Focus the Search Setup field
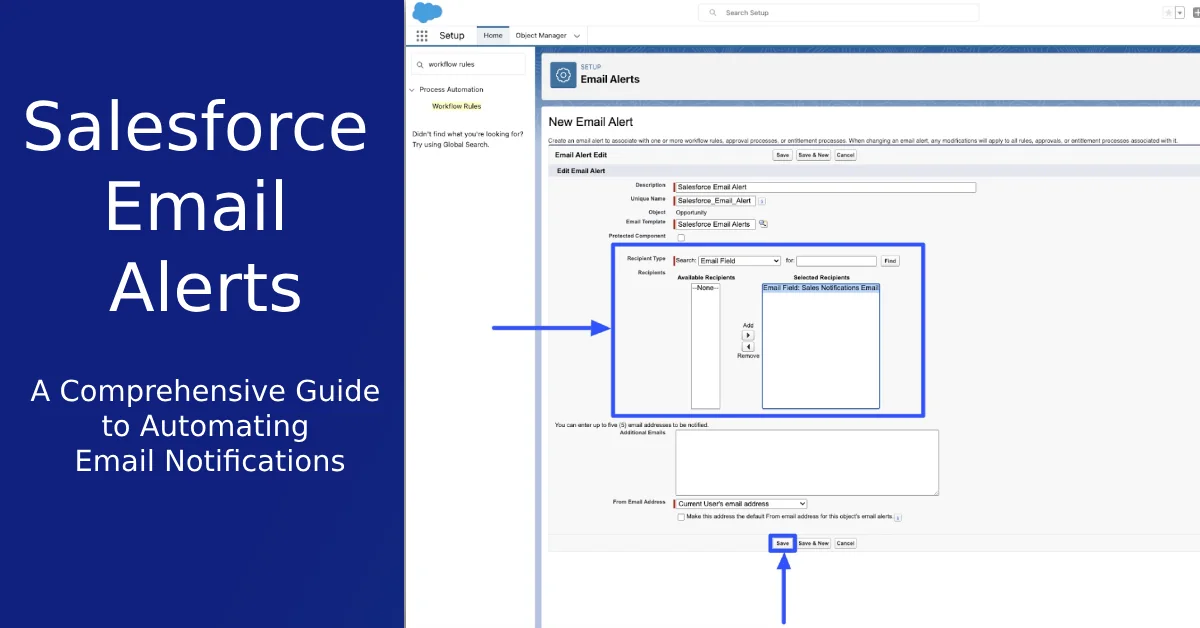 pos(838,13)
